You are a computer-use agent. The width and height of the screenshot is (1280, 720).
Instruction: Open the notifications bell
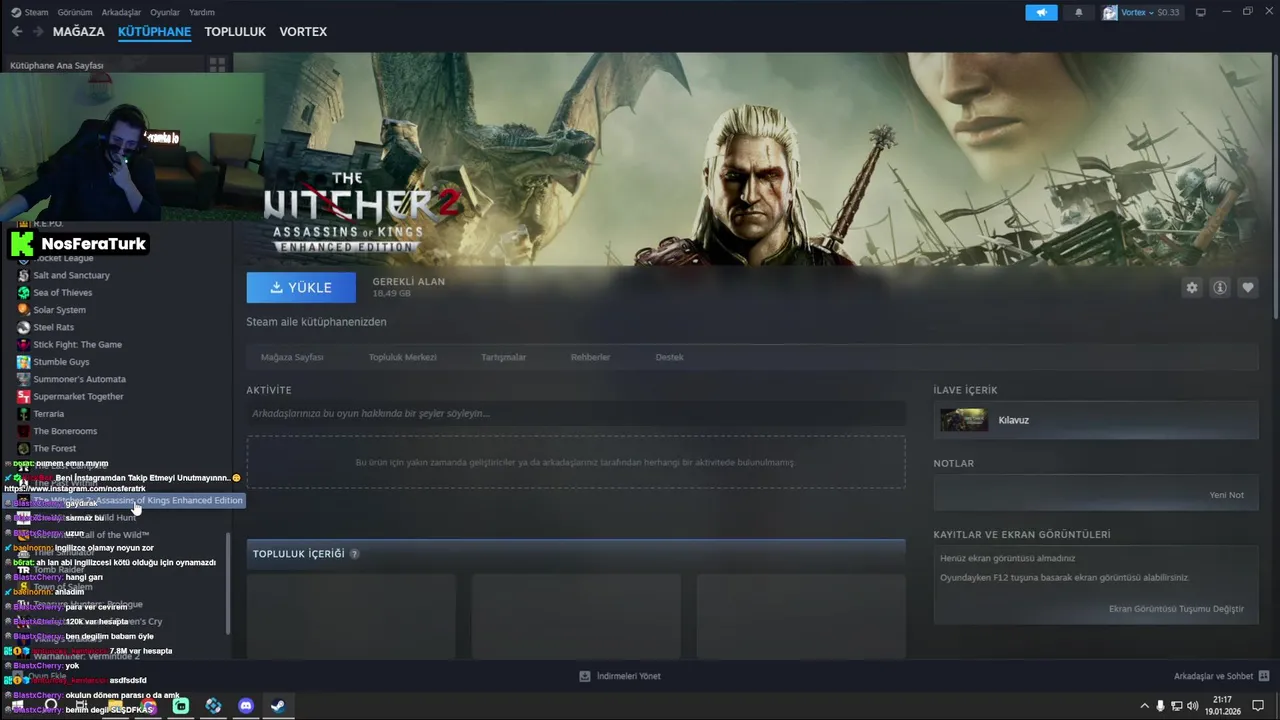[1078, 12]
